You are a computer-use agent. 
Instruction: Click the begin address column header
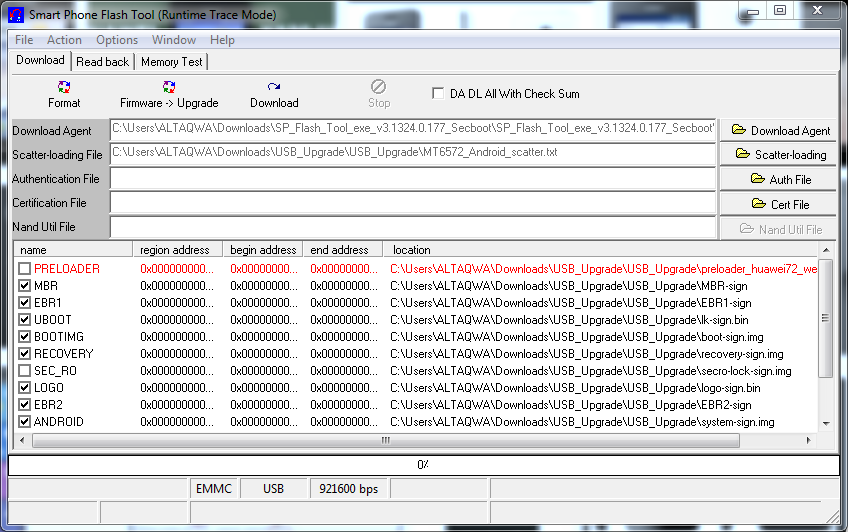tap(263, 250)
